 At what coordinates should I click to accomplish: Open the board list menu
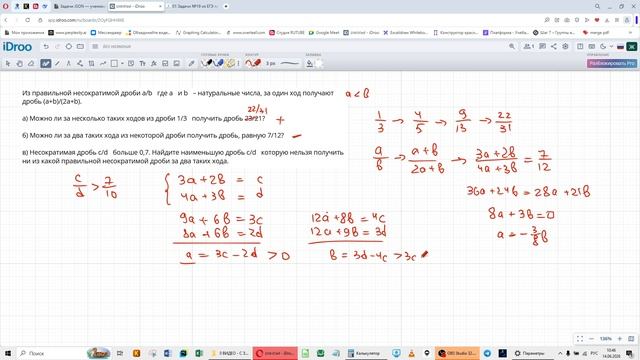(x=95, y=47)
